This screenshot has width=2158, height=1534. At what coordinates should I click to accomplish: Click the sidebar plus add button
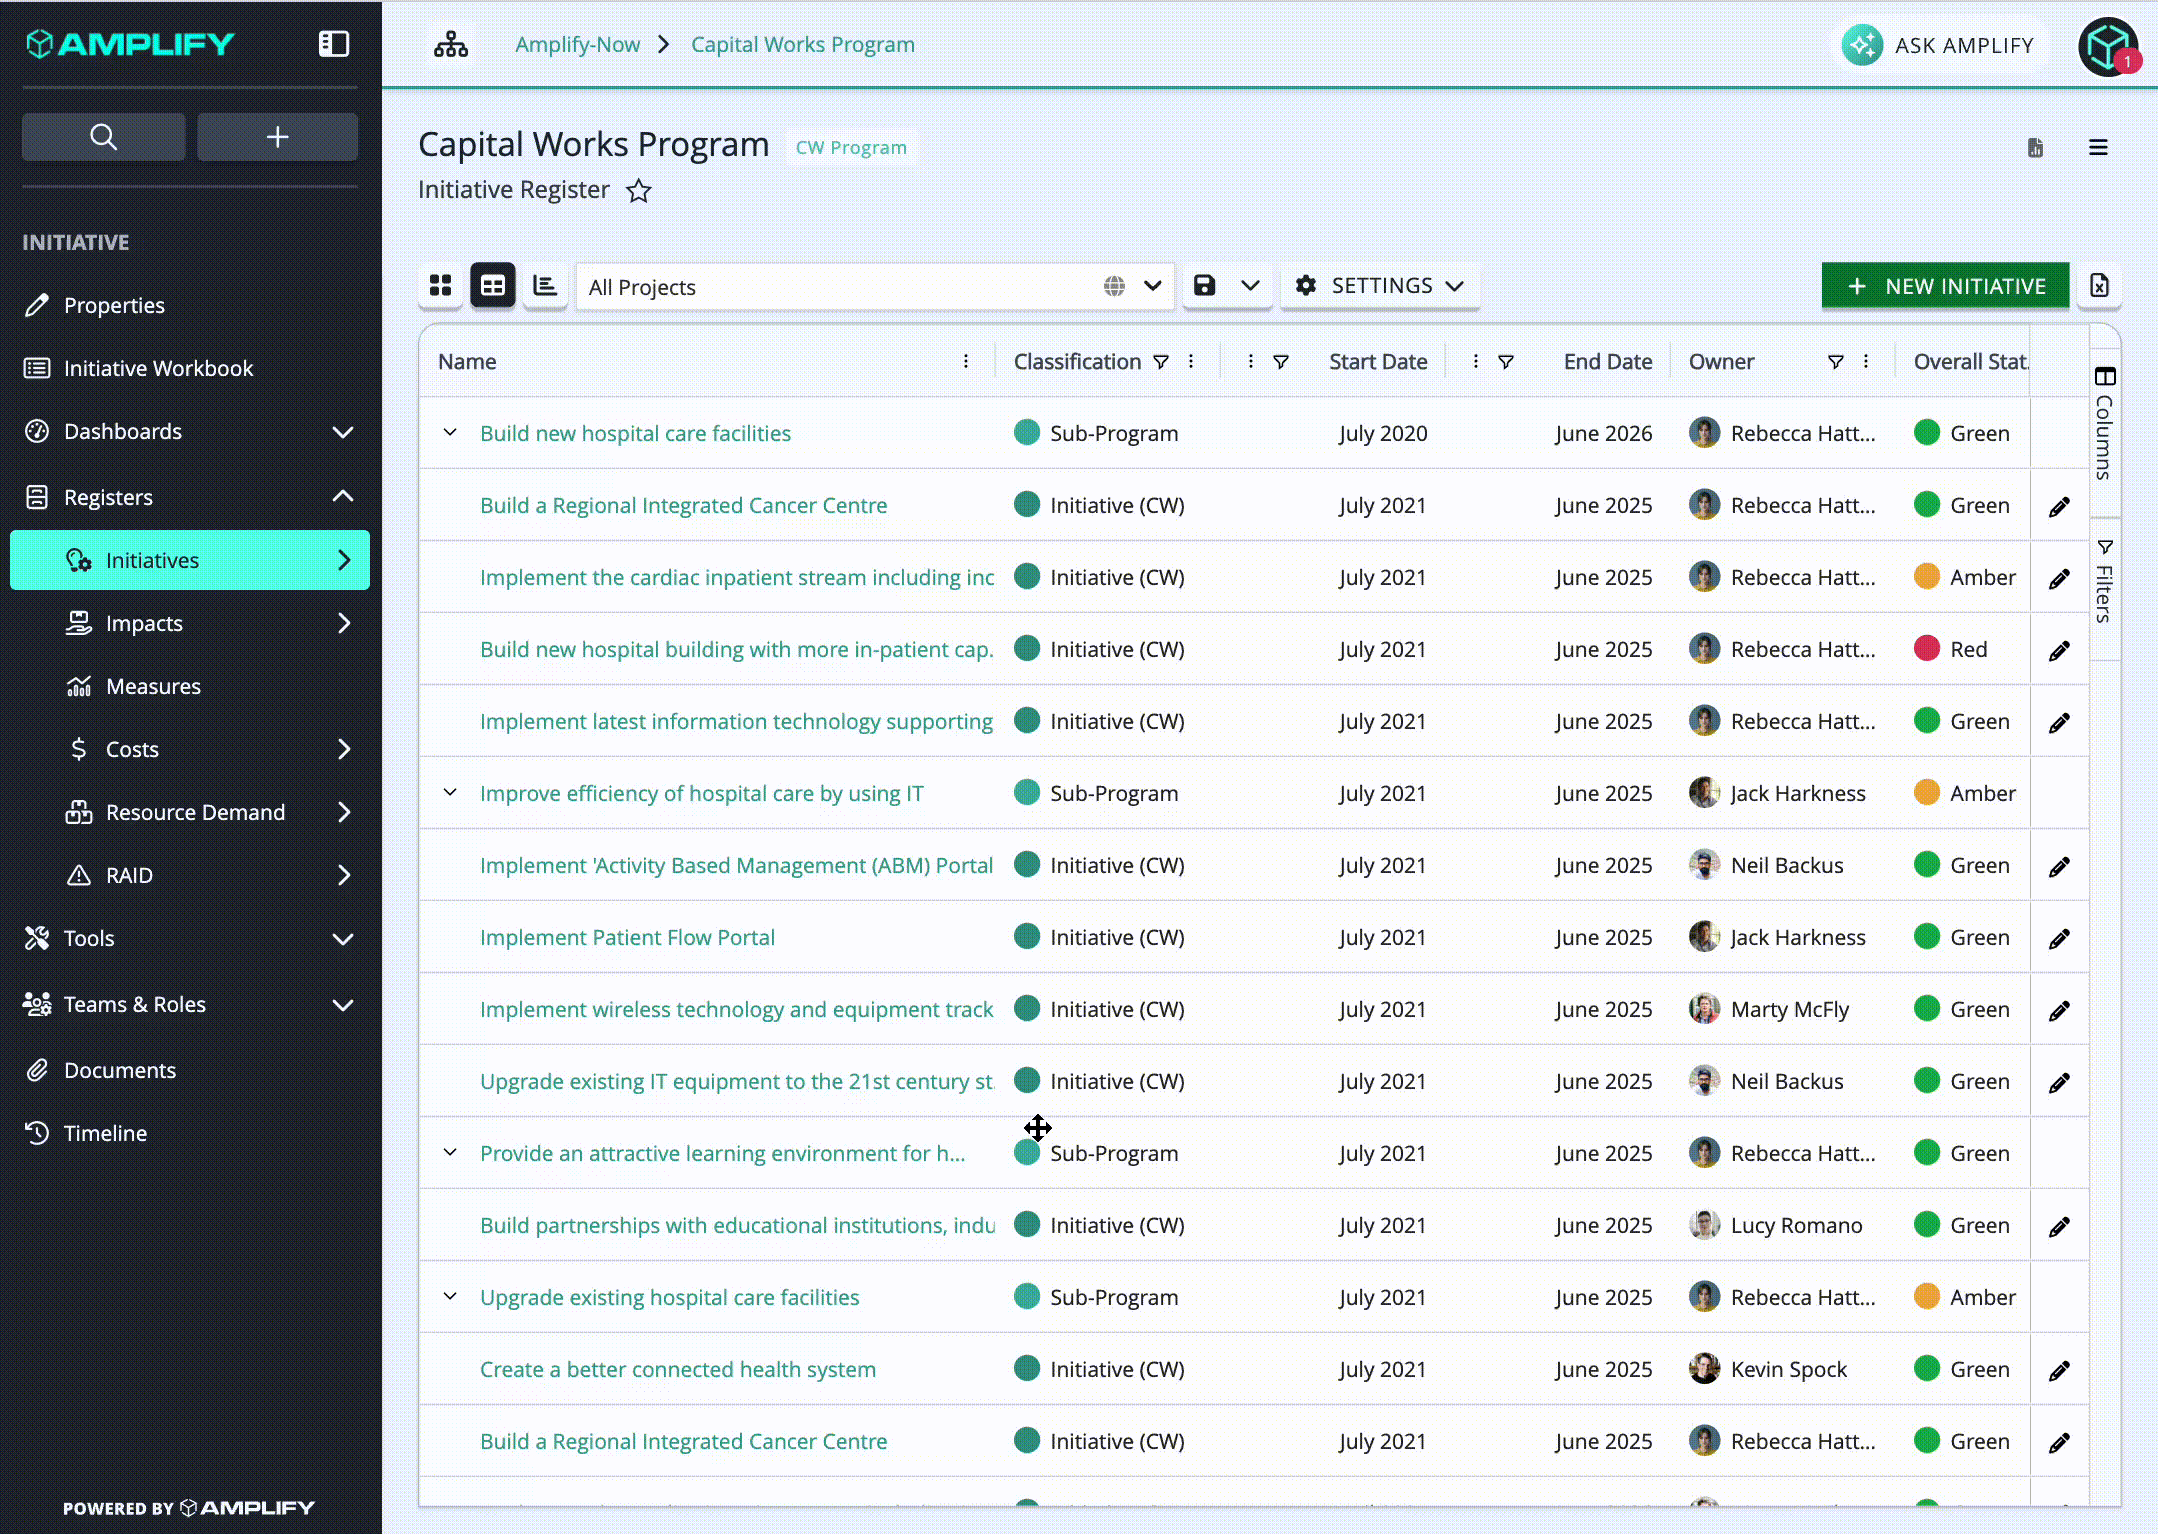[x=277, y=136]
